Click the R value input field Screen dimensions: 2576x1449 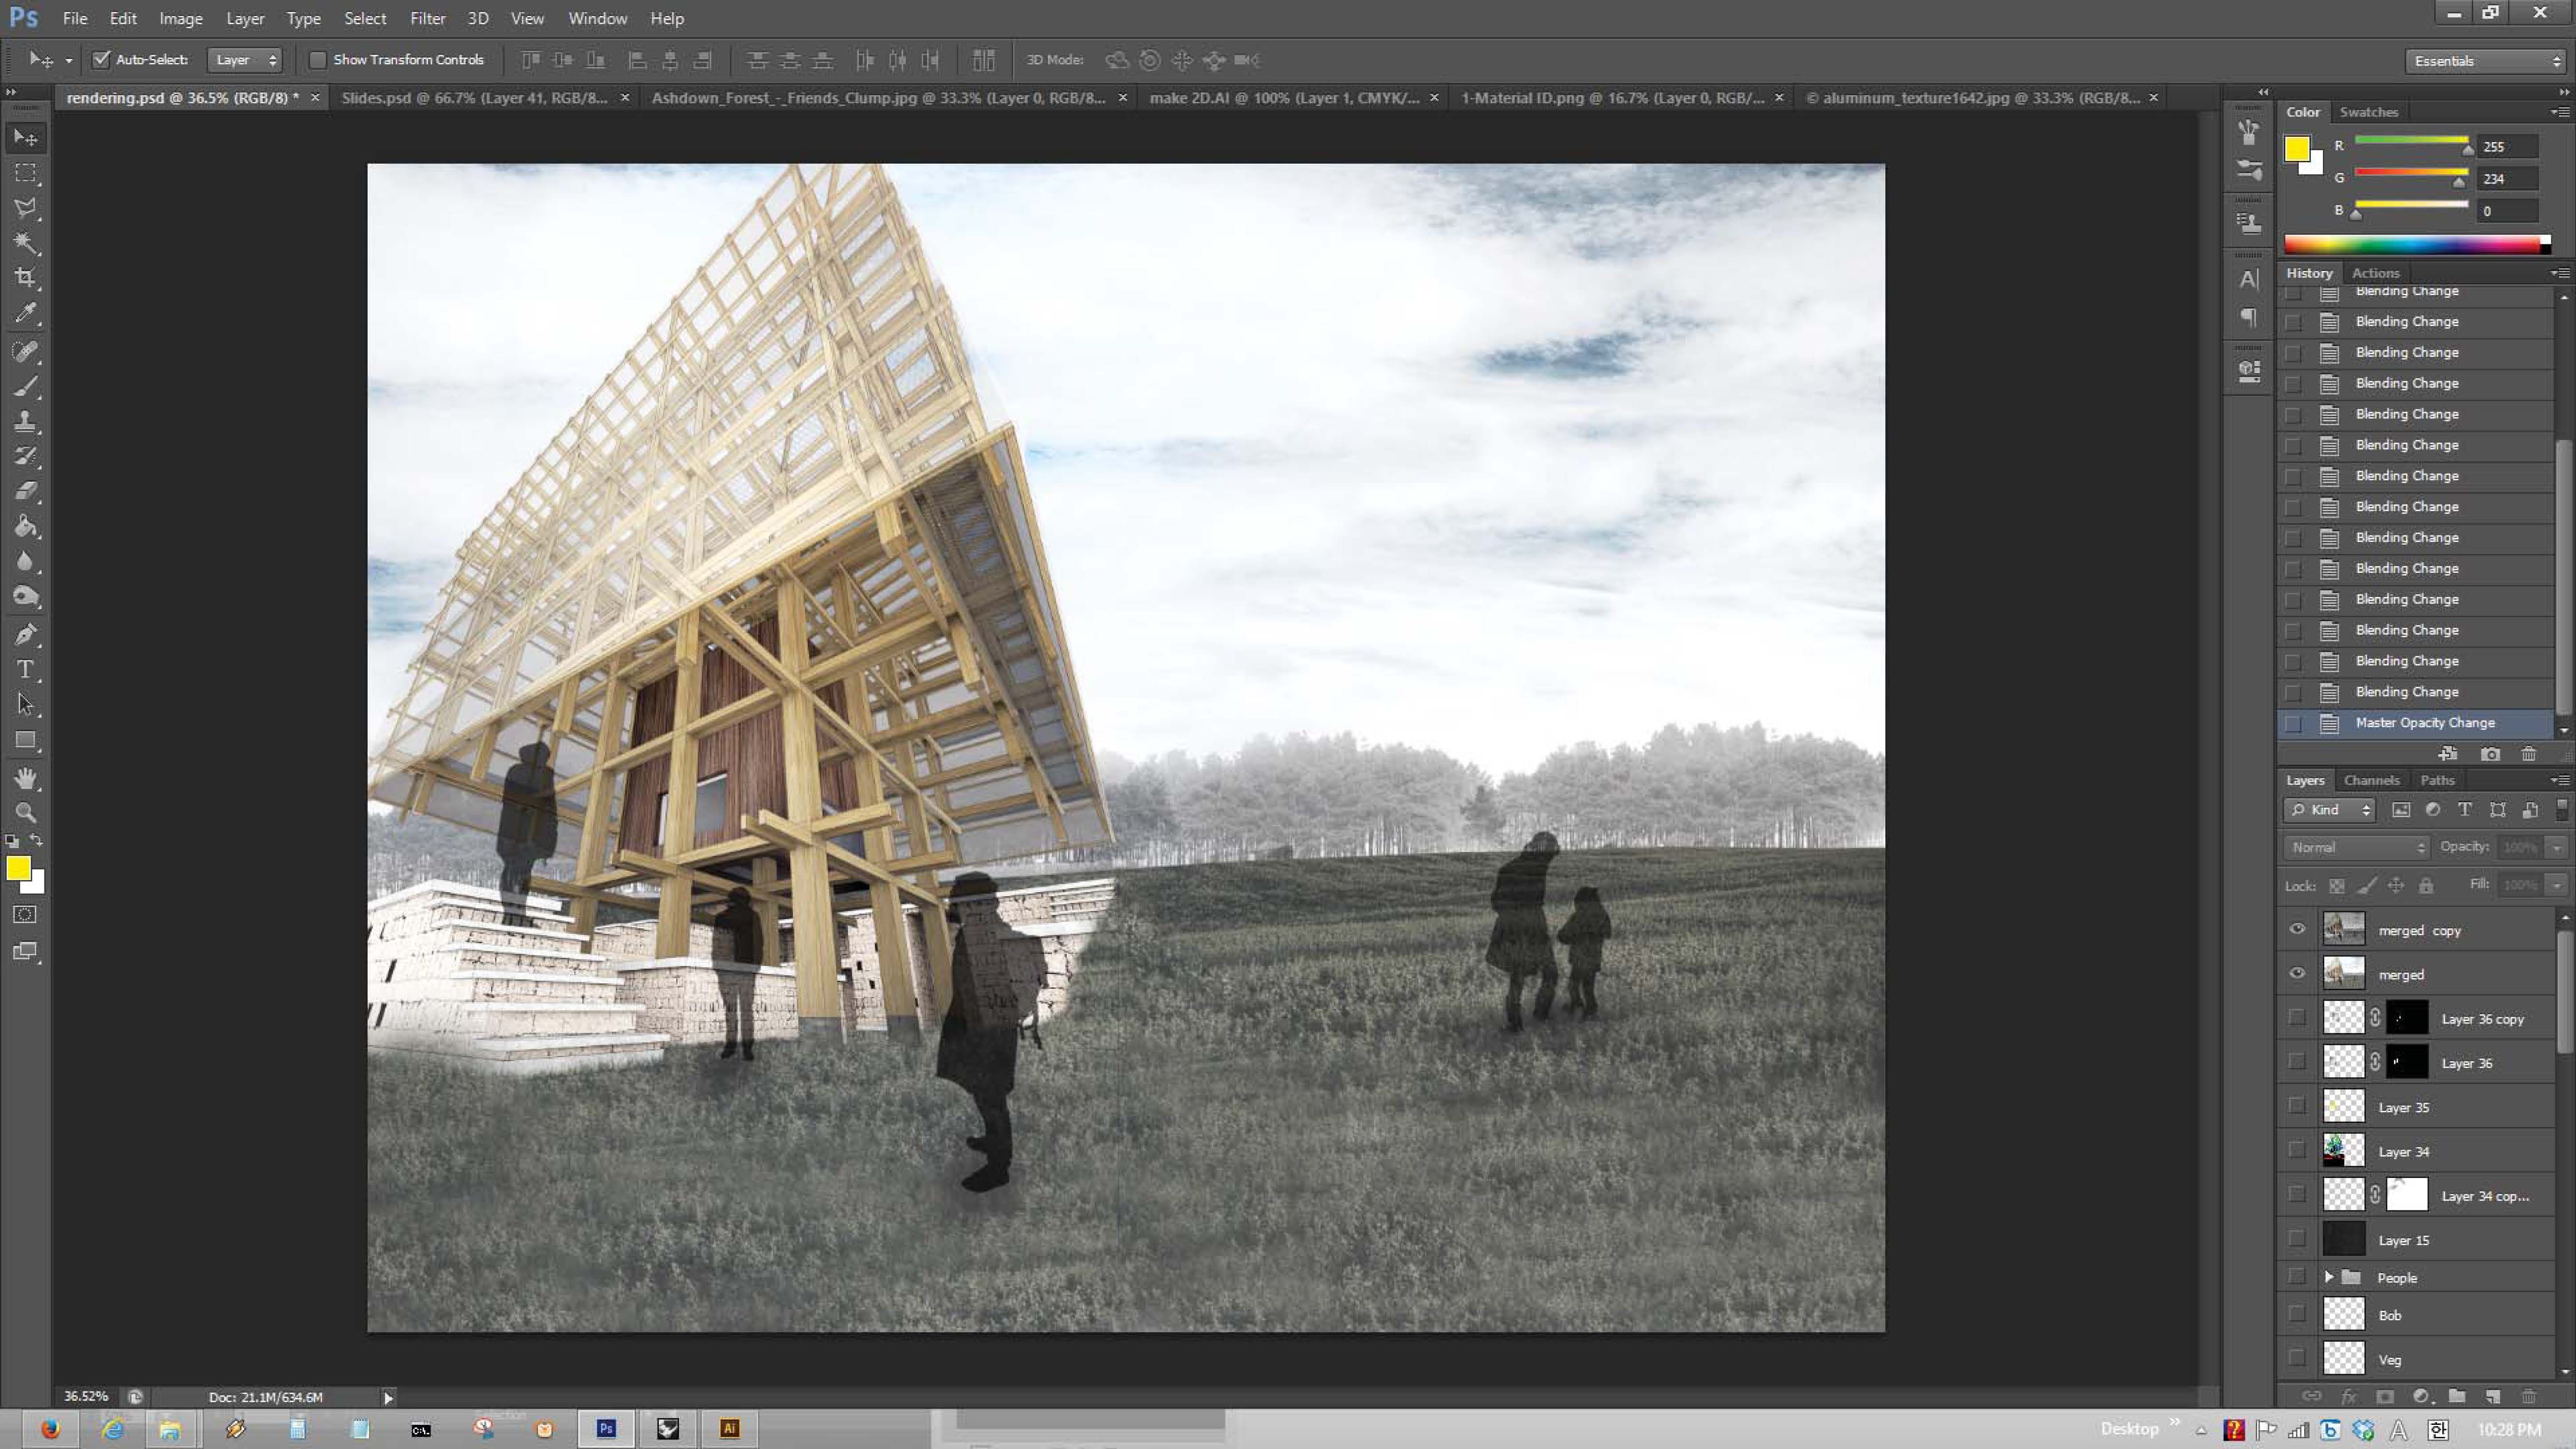point(2508,147)
